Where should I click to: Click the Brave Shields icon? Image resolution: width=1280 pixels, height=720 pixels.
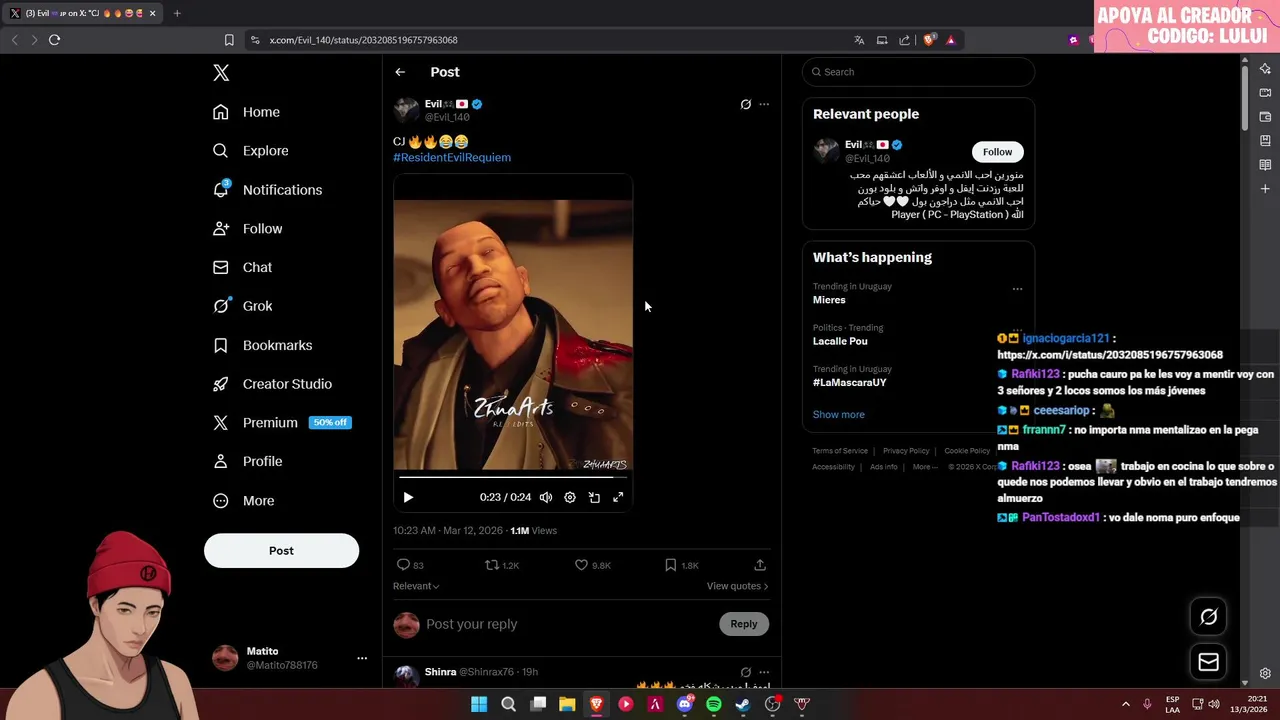click(x=929, y=40)
